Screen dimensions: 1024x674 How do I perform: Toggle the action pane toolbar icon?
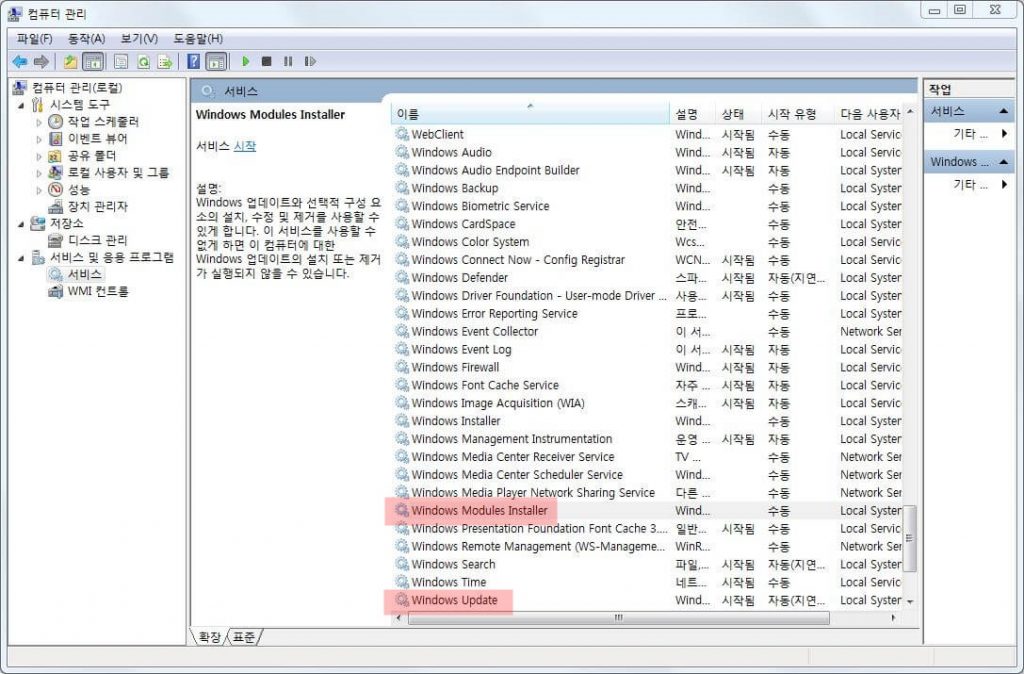click(x=216, y=61)
